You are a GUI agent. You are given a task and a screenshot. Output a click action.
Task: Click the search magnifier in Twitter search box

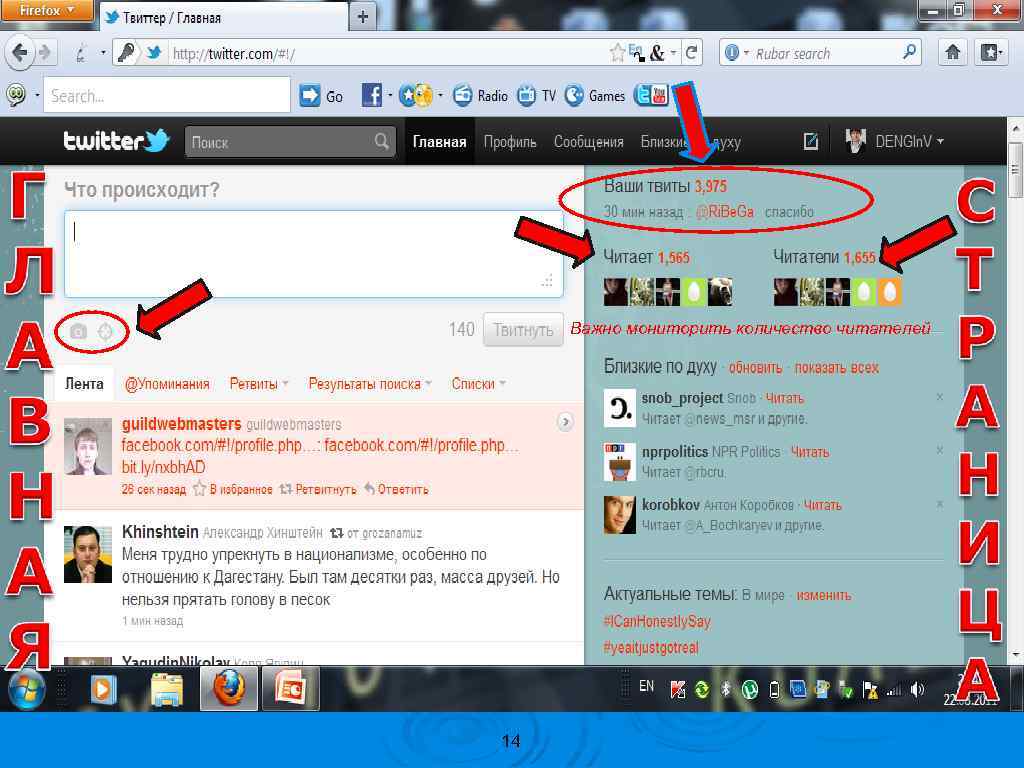381,141
